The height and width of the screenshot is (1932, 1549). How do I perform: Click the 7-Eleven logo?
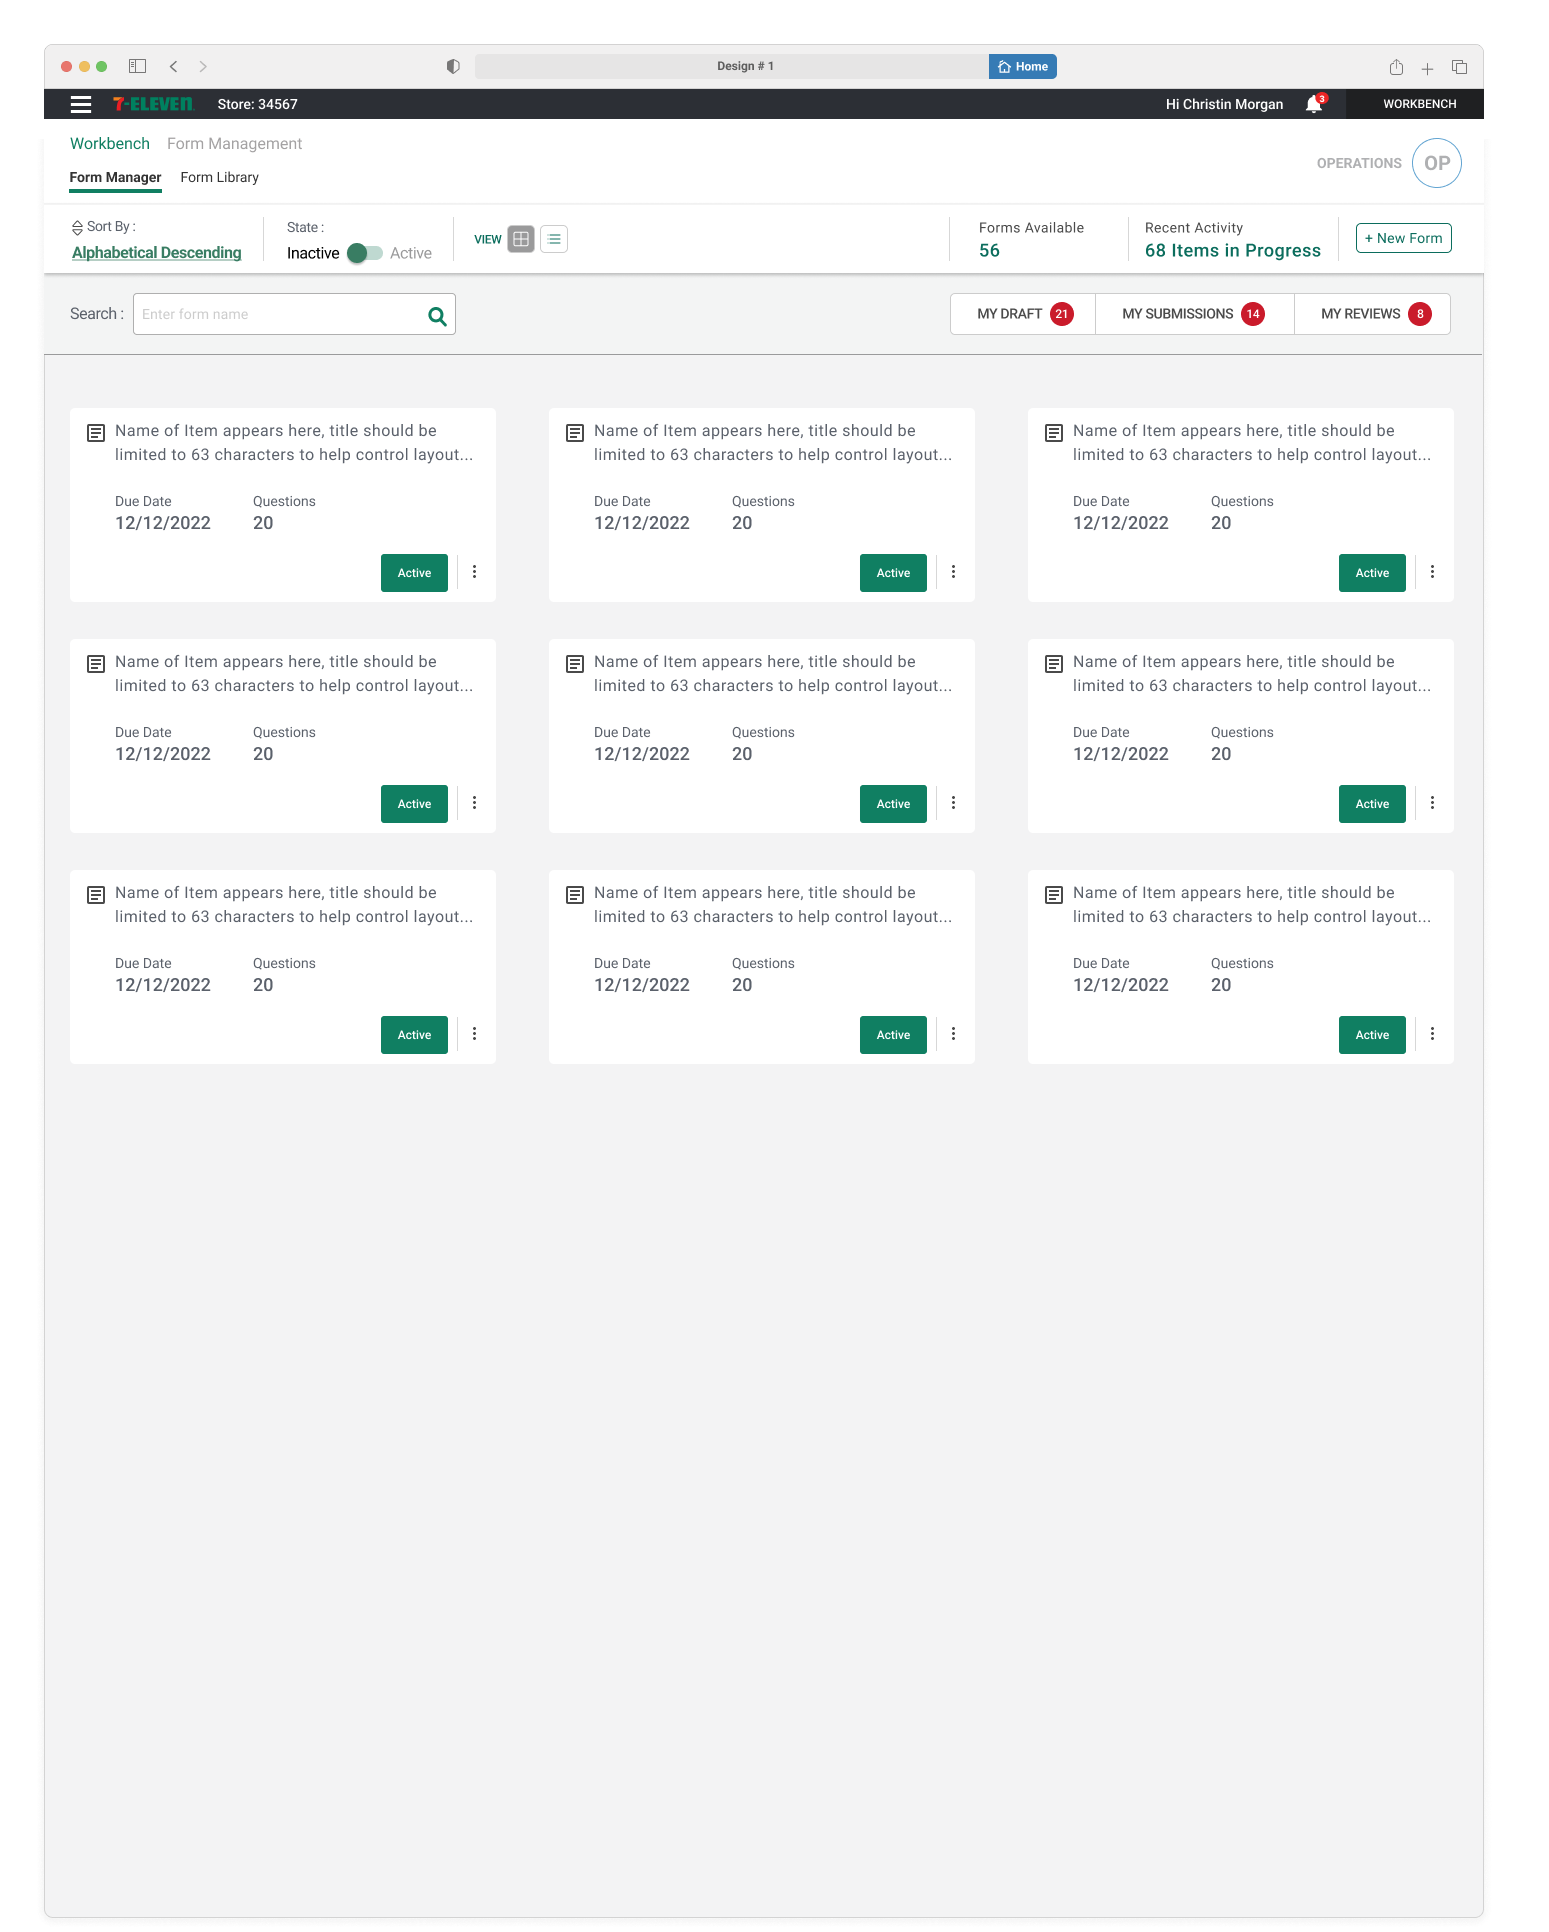153,104
